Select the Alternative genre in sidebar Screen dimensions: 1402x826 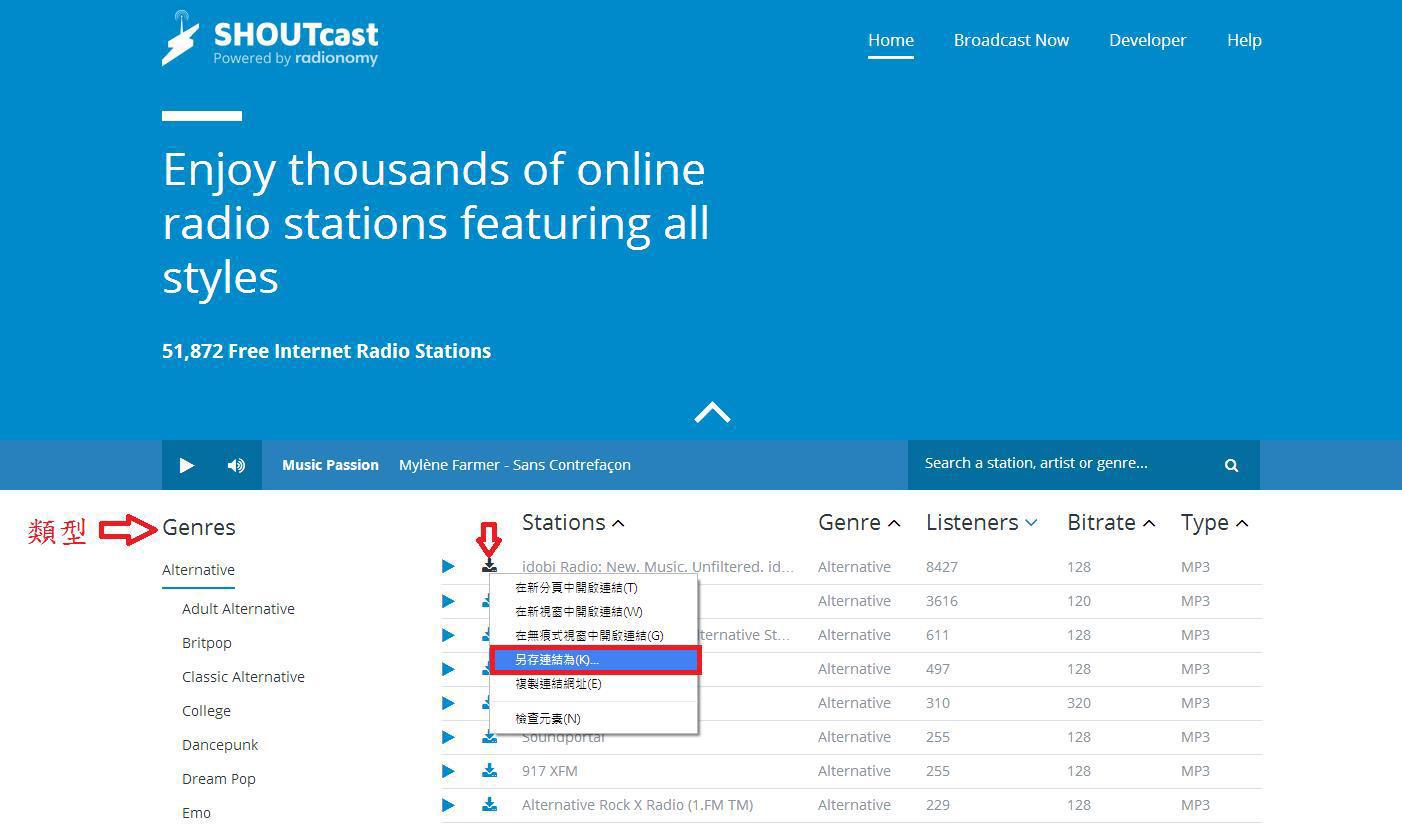[x=198, y=570]
